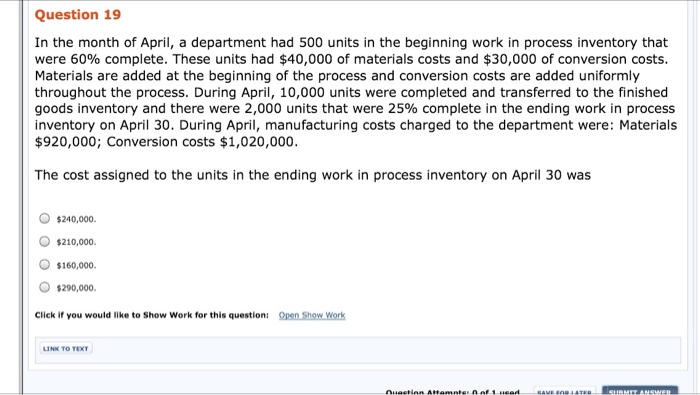Click the Question 19 heading

coord(78,14)
